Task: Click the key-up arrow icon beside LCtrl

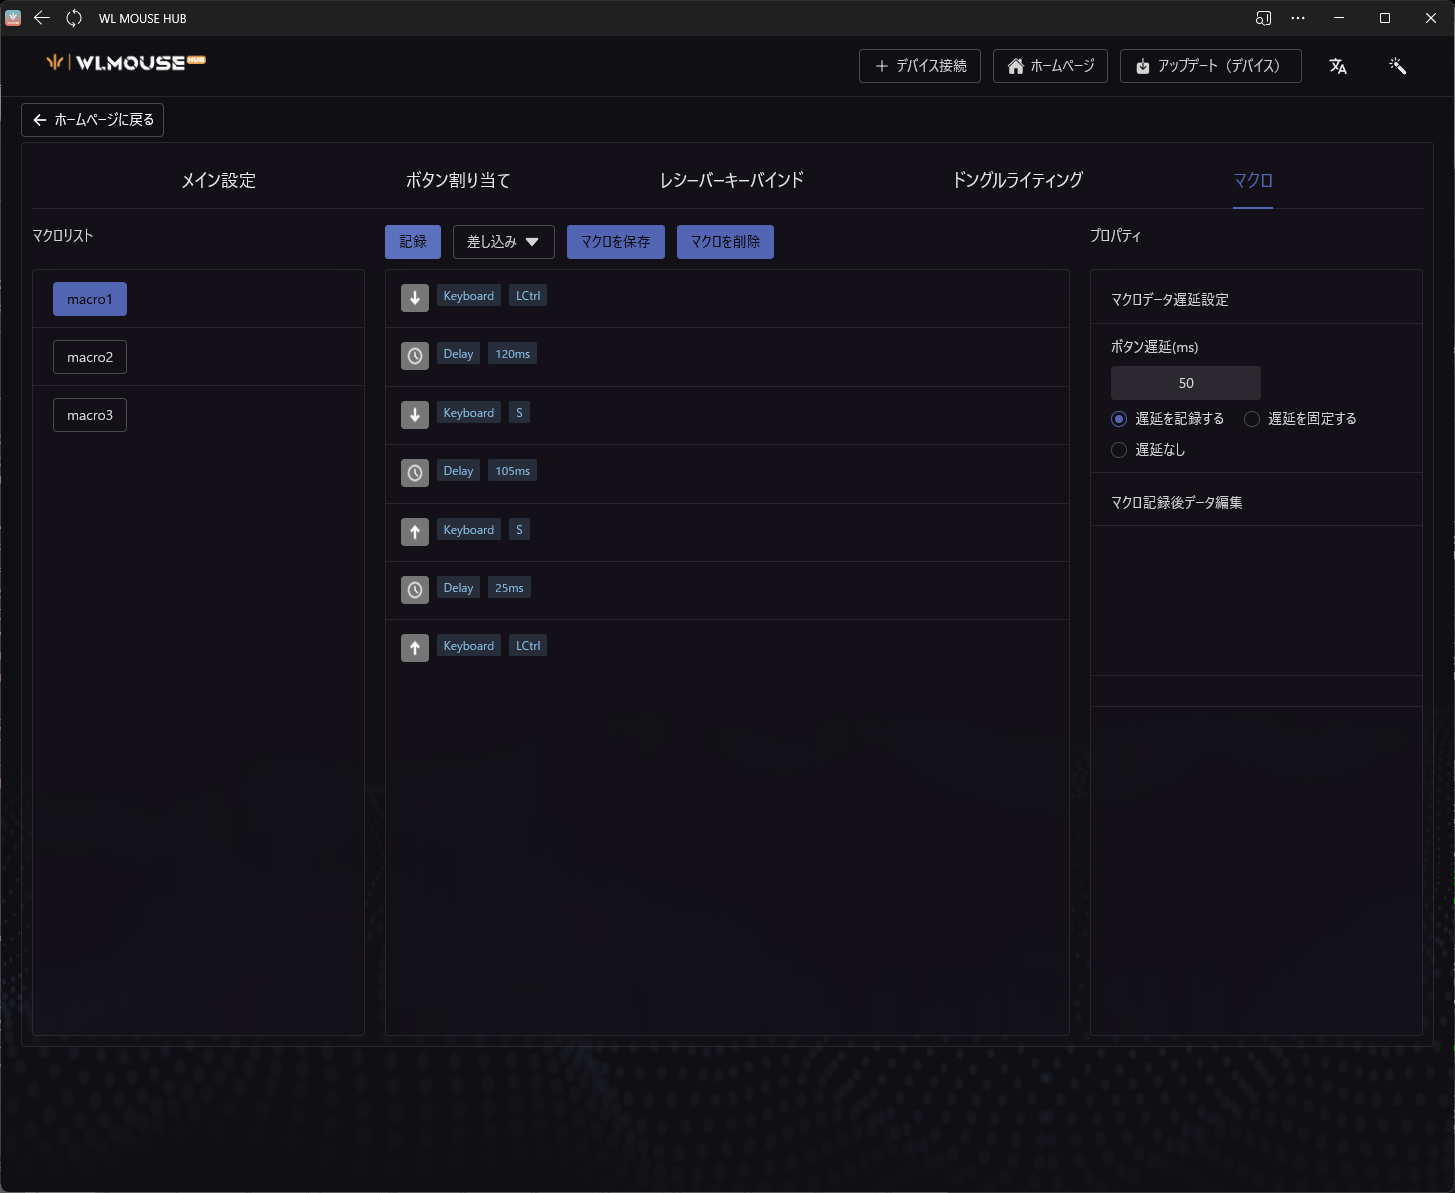Action: pyautogui.click(x=415, y=648)
